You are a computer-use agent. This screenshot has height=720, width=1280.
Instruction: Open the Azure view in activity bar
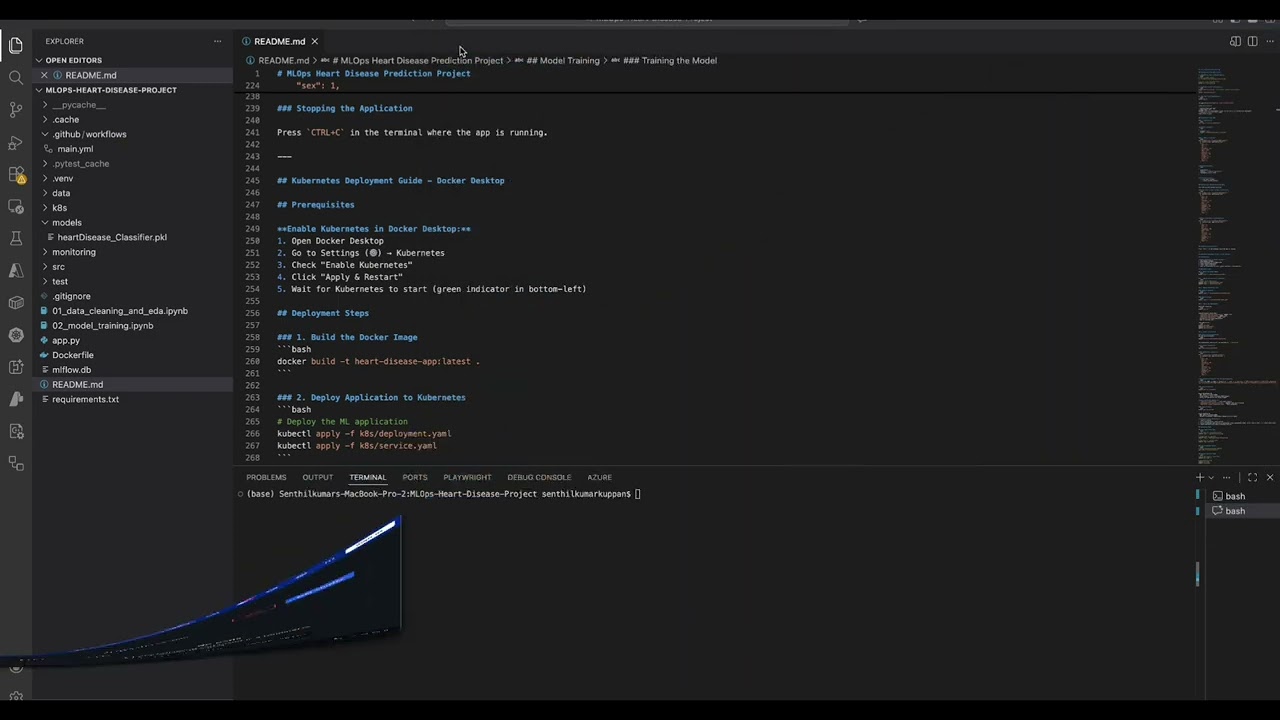click(x=16, y=270)
